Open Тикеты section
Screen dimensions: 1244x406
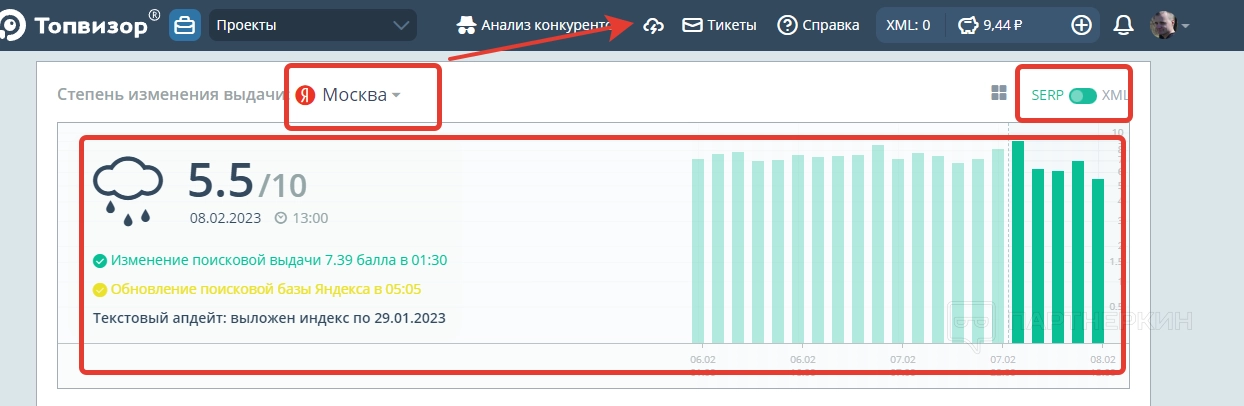click(x=719, y=25)
